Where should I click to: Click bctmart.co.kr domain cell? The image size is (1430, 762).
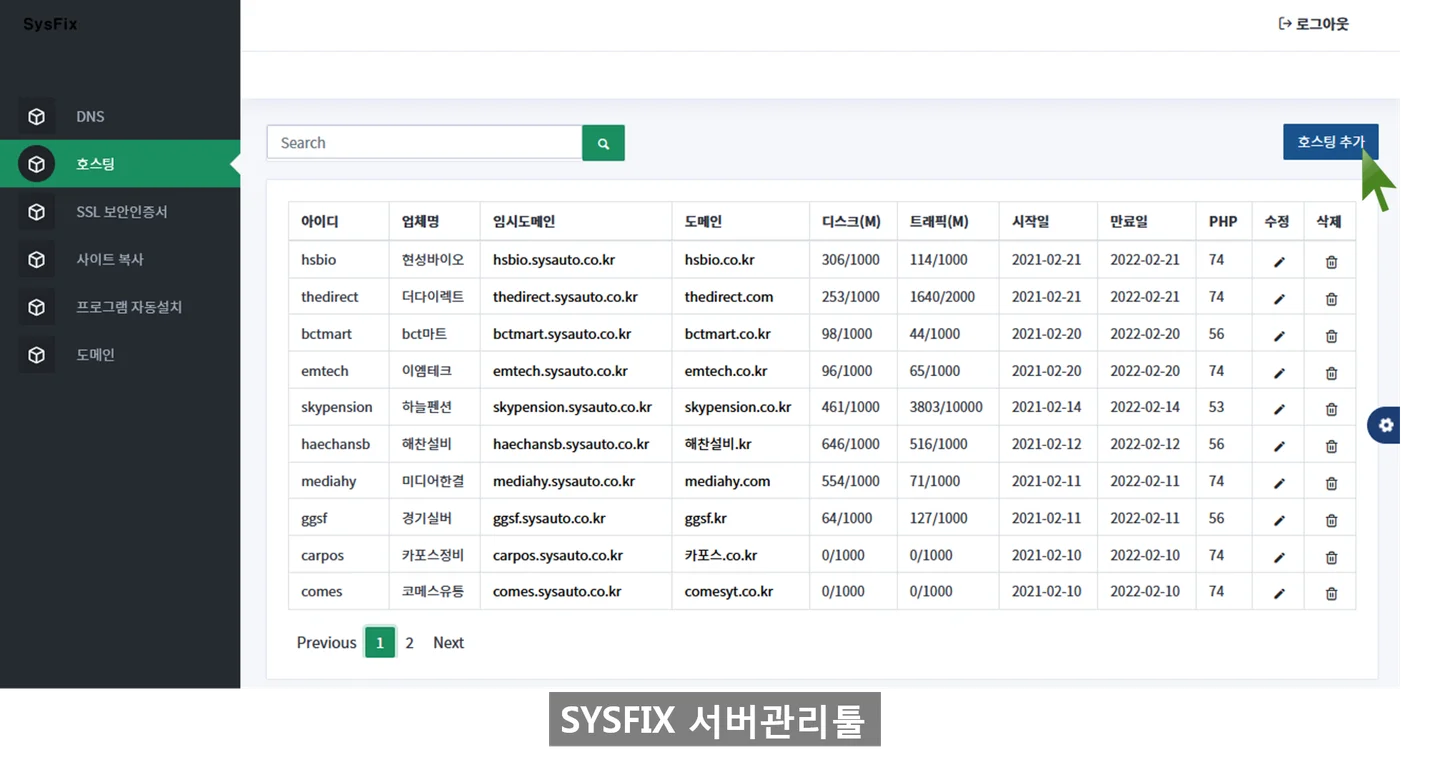tap(728, 334)
